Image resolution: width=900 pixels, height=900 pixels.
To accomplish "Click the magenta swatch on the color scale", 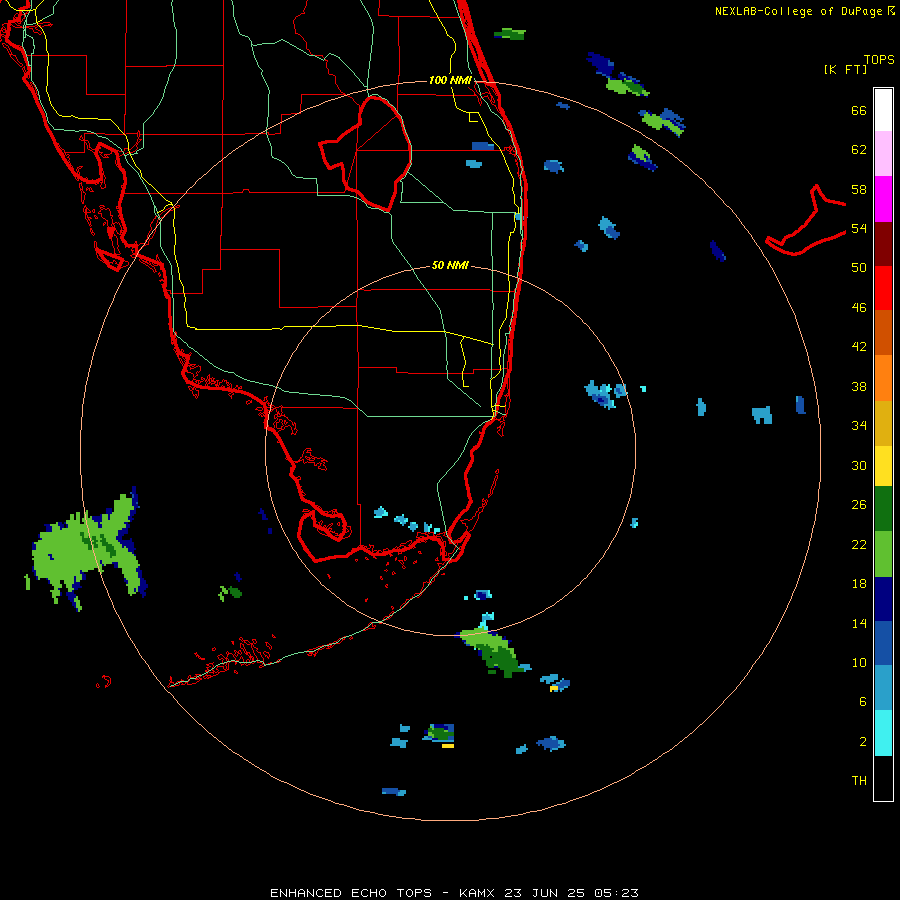I will (x=883, y=199).
